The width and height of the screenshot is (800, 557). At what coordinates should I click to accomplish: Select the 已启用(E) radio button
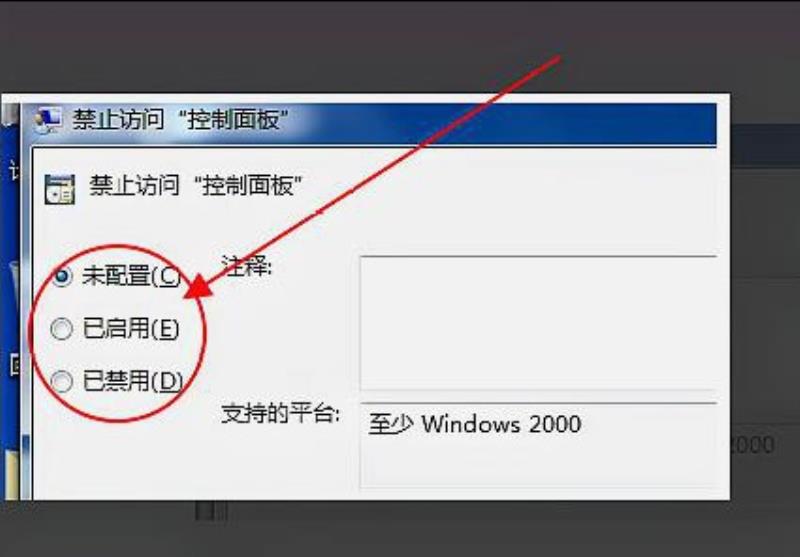pyautogui.click(x=61, y=329)
